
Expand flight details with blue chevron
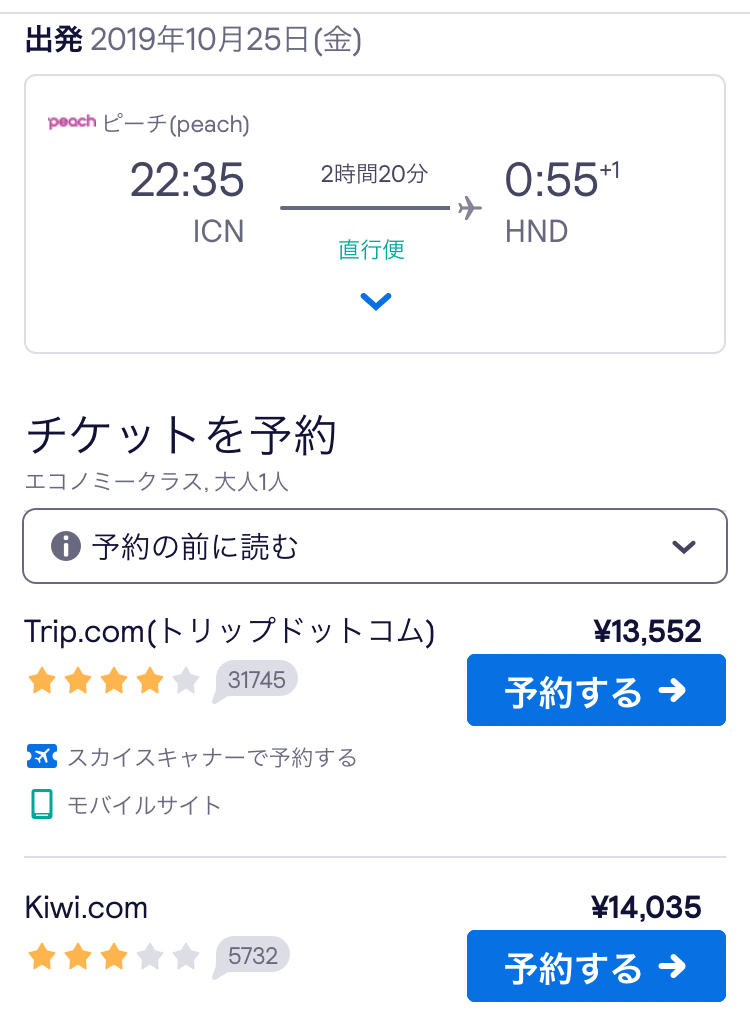pyautogui.click(x=375, y=301)
